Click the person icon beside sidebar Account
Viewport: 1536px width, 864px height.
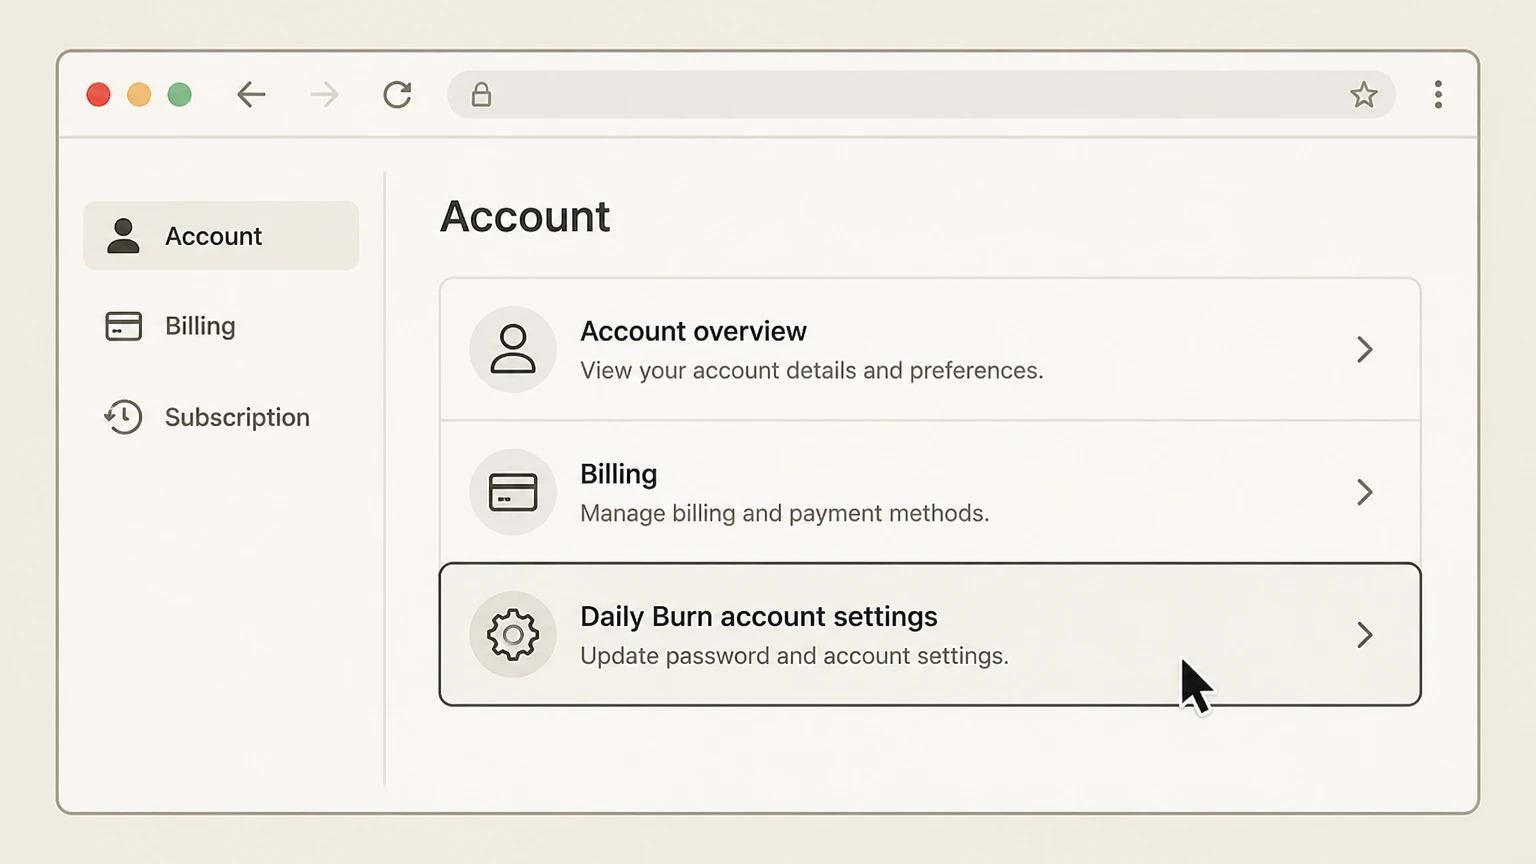coord(123,236)
